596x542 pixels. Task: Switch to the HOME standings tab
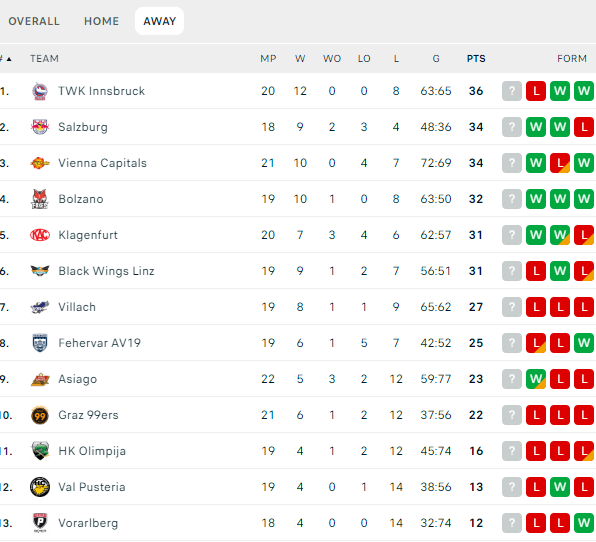101,21
